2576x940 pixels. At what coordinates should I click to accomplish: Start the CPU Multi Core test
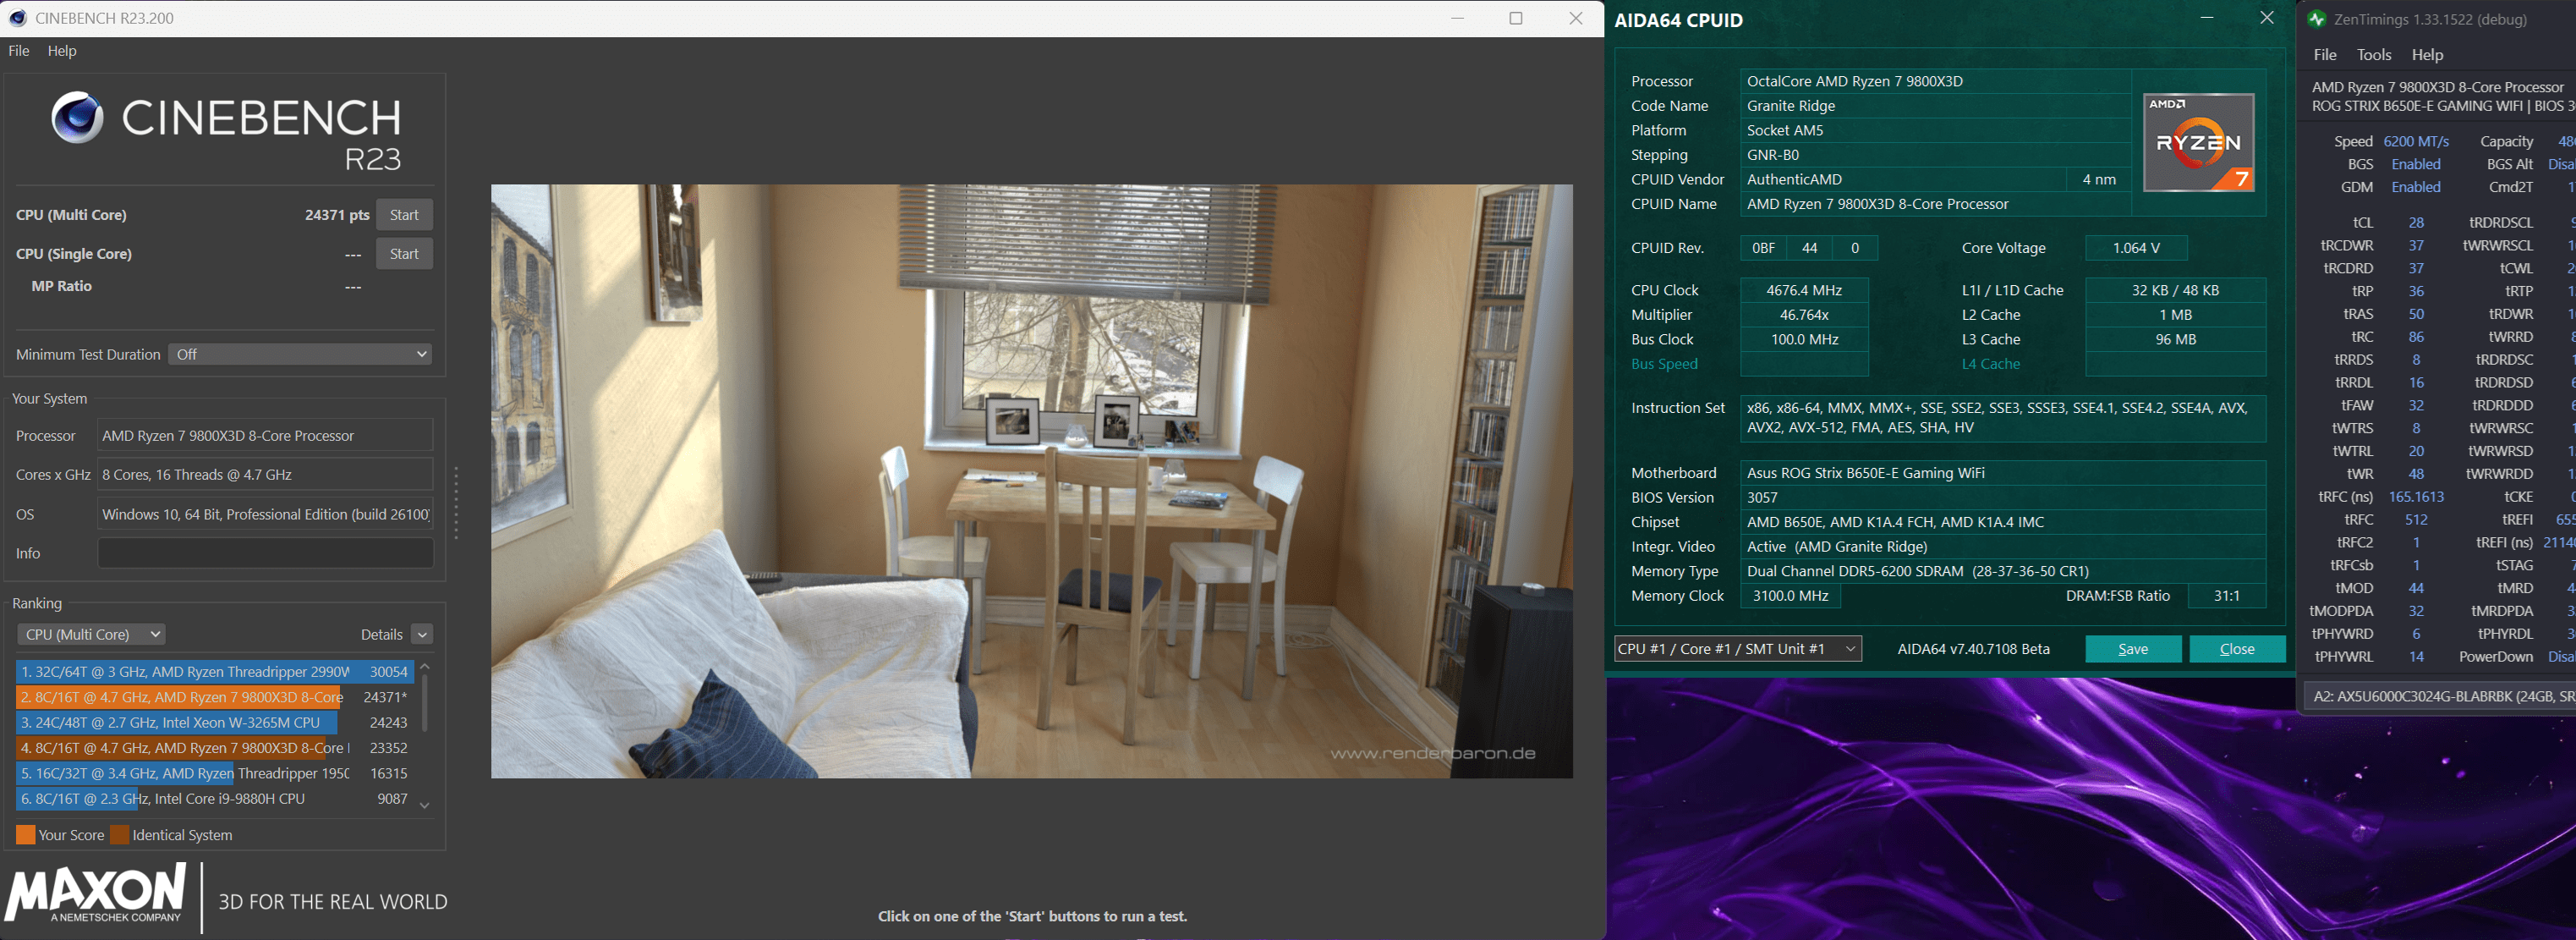pyautogui.click(x=404, y=215)
